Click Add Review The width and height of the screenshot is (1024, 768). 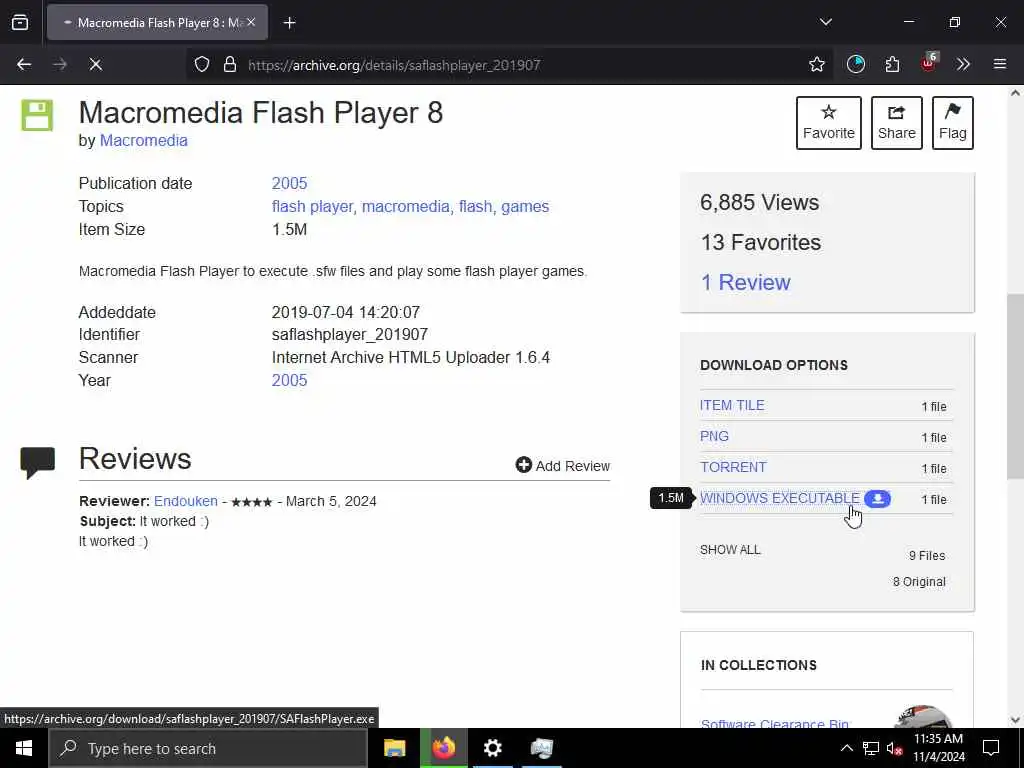(x=563, y=466)
